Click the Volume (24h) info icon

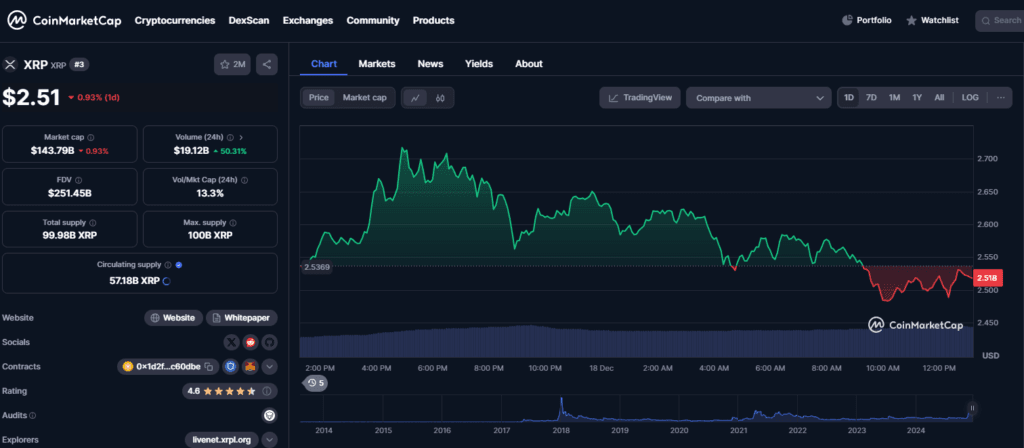point(230,138)
